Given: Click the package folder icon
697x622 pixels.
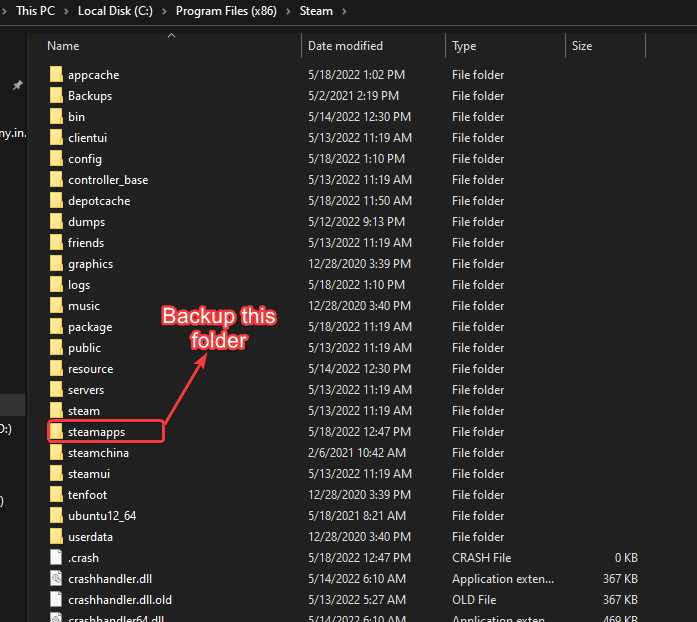Looking at the screenshot, I should (x=56, y=327).
